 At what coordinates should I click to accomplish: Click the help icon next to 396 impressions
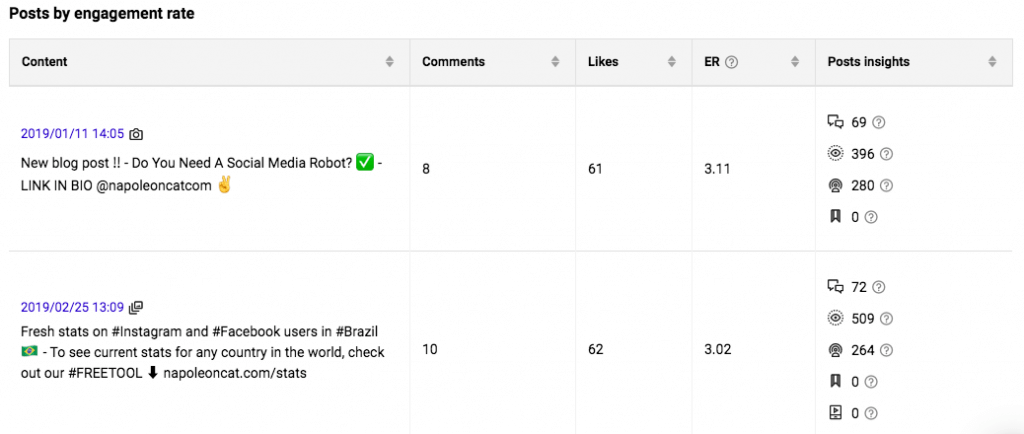click(x=886, y=154)
